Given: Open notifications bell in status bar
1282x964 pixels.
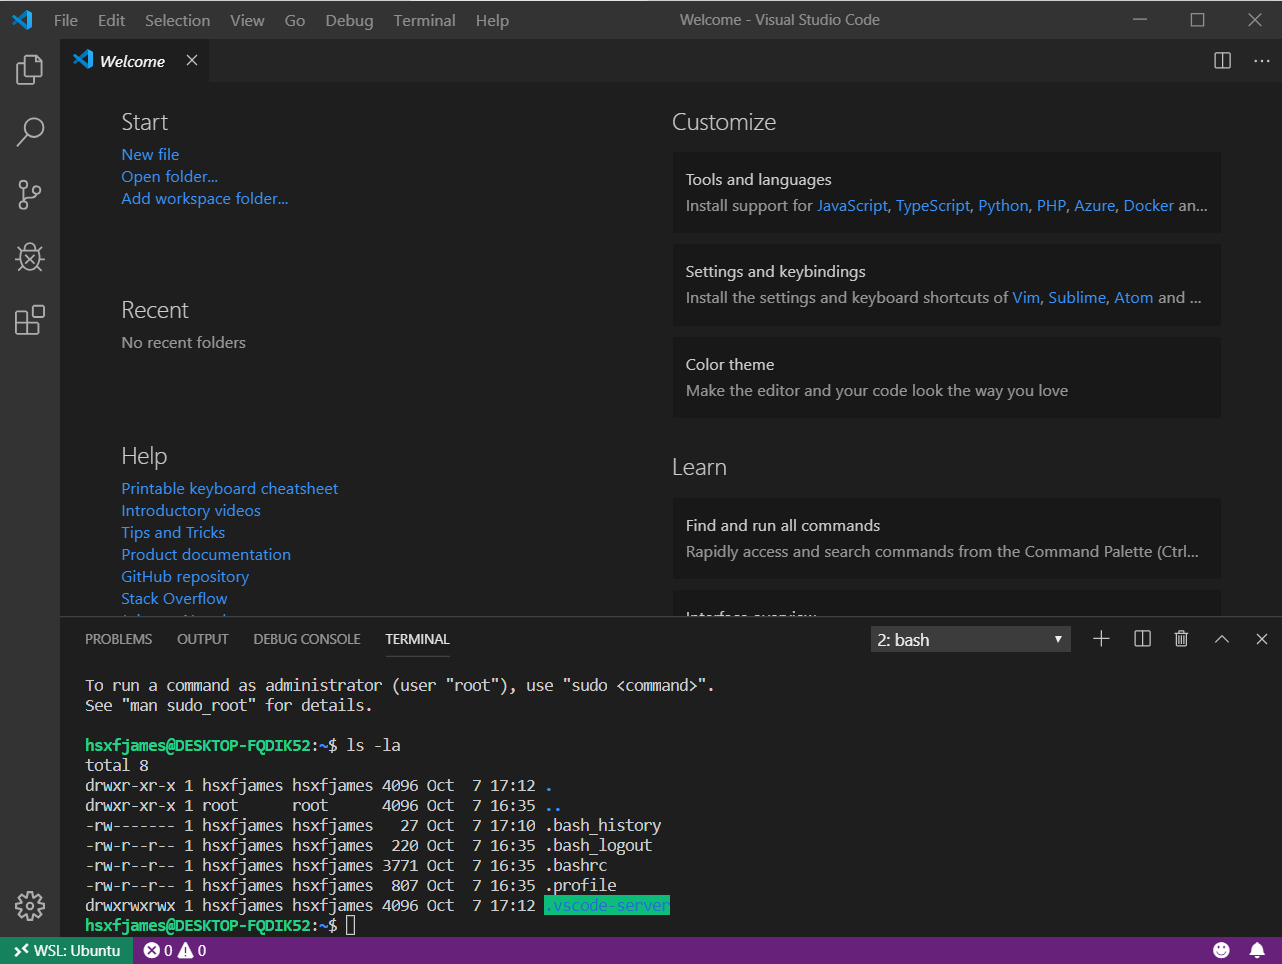Looking at the screenshot, I should (x=1257, y=950).
